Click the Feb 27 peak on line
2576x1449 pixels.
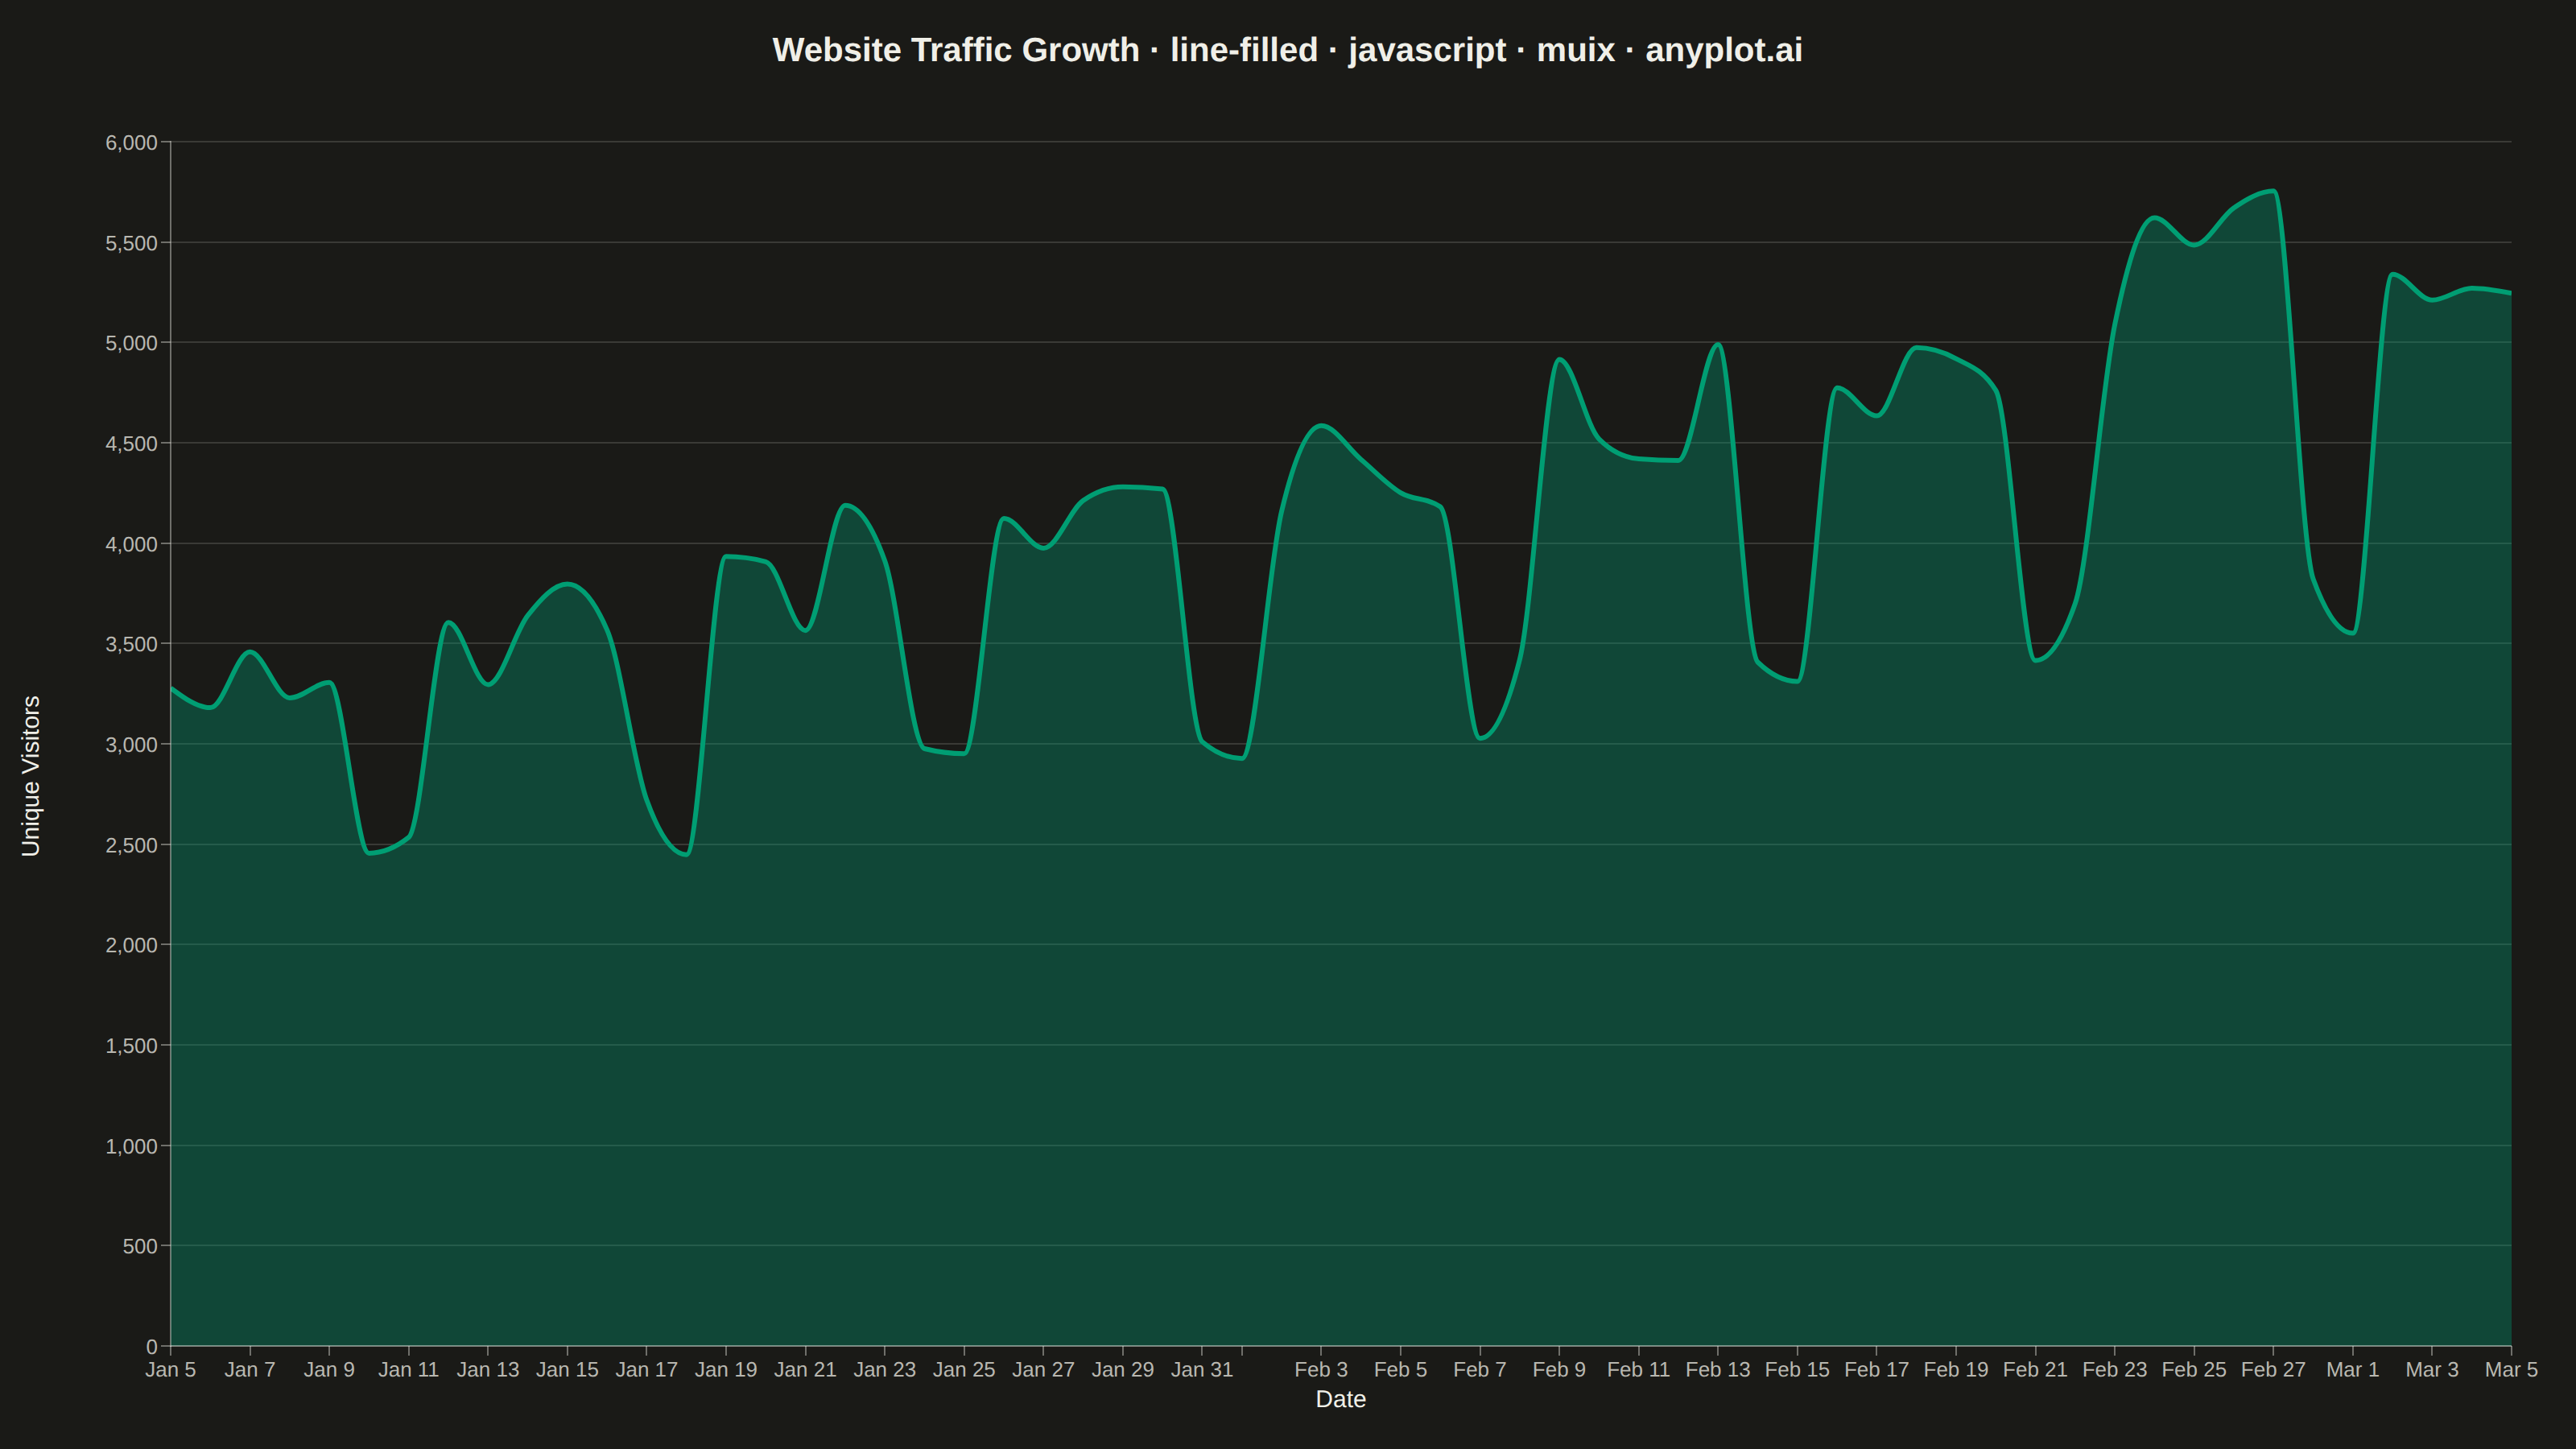2274,191
